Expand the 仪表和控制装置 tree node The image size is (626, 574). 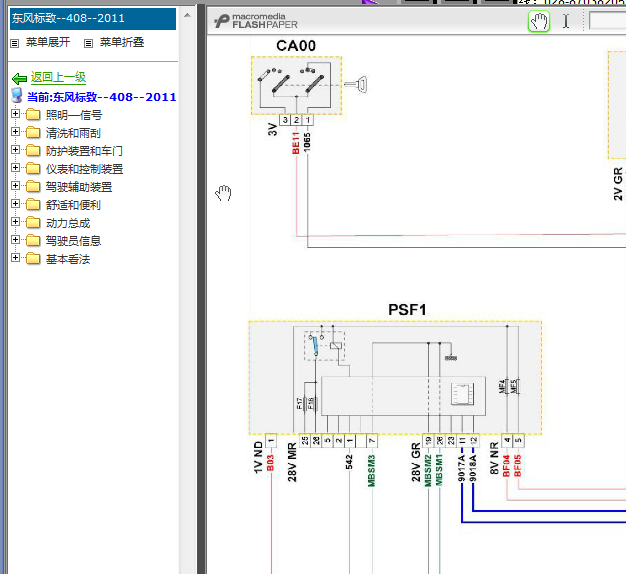(x=15, y=169)
